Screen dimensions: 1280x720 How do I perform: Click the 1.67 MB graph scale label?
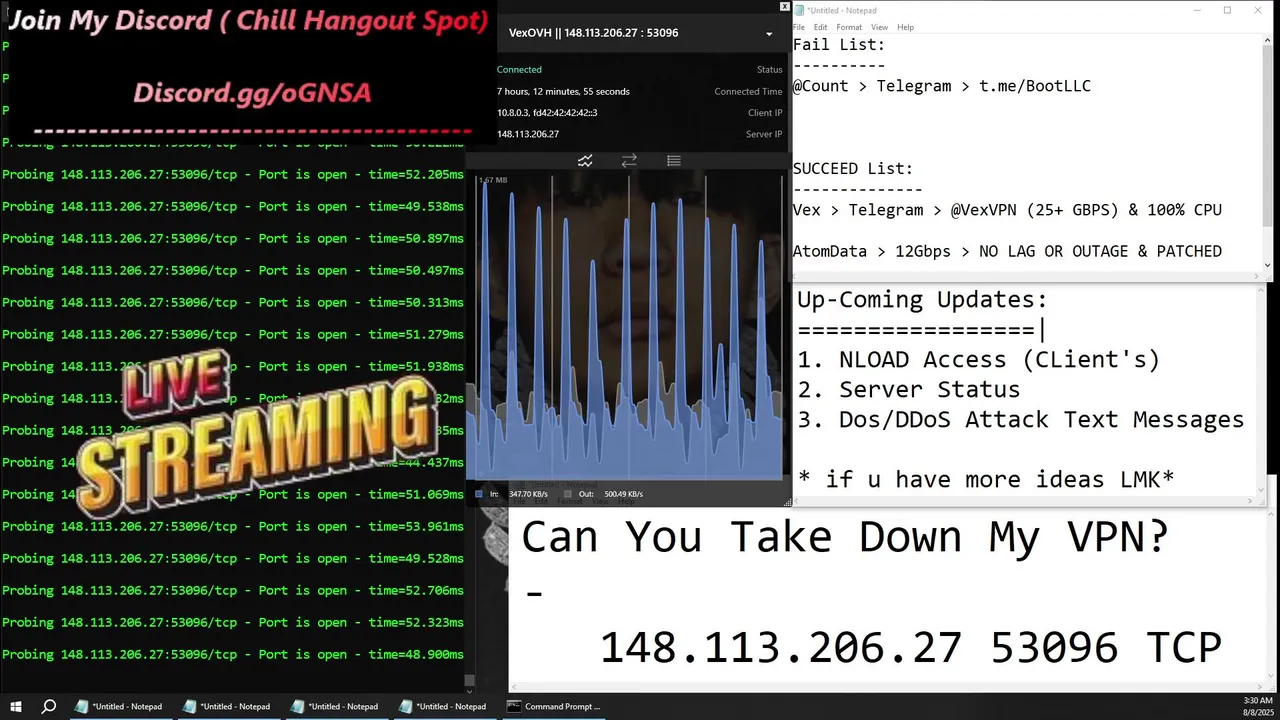(493, 181)
